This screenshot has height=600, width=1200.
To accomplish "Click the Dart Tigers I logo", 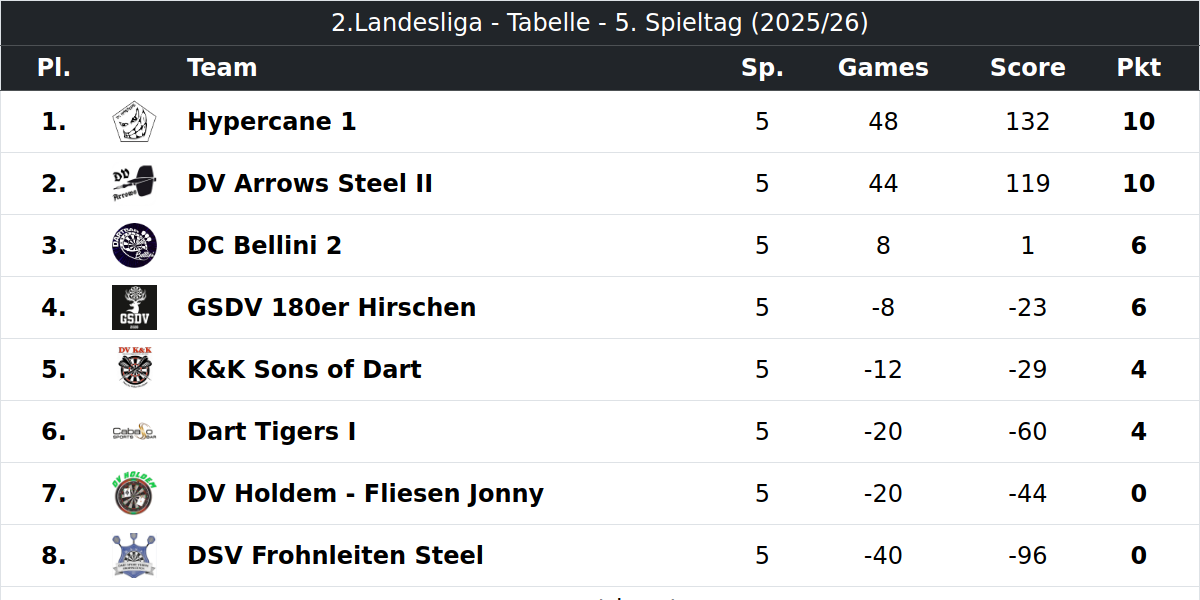I will [134, 432].
